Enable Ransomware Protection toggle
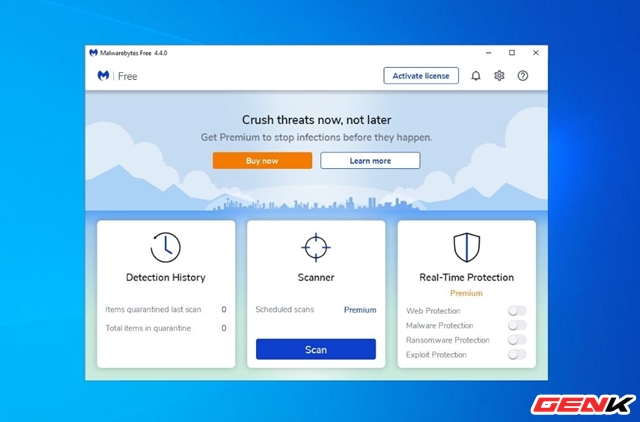 [x=516, y=340]
